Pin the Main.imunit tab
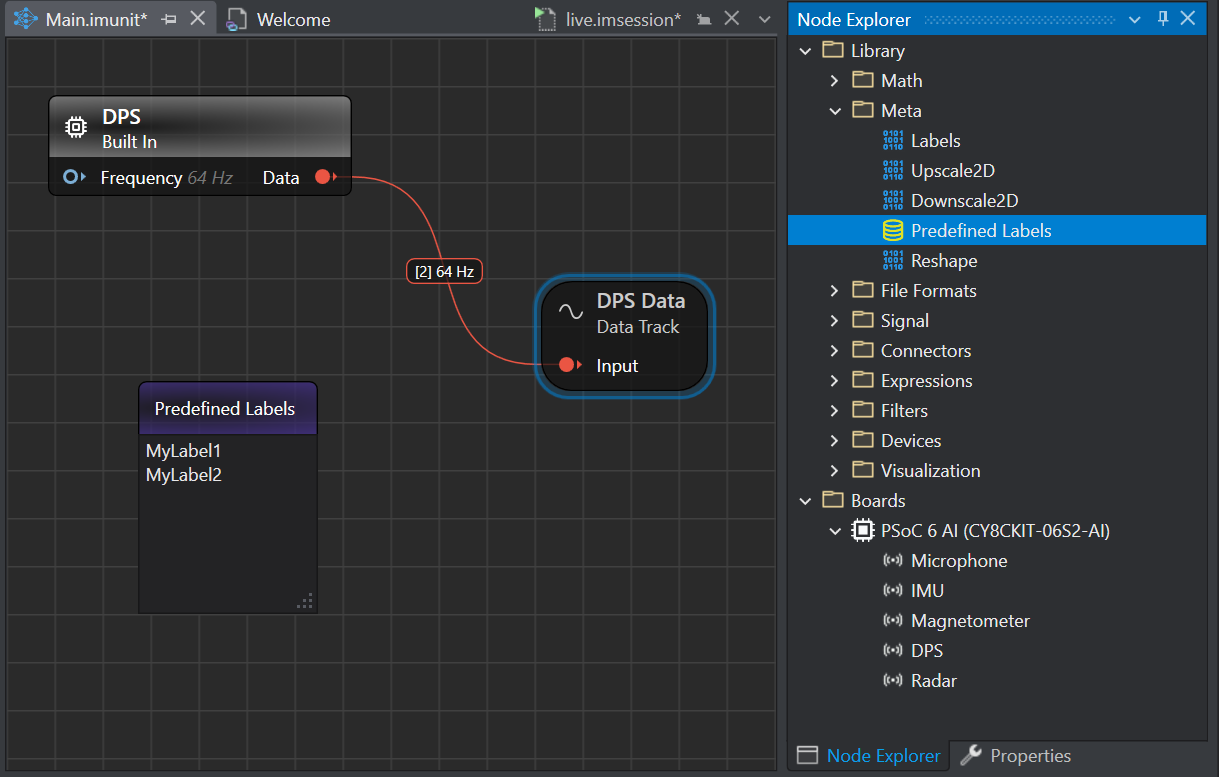 tap(169, 19)
